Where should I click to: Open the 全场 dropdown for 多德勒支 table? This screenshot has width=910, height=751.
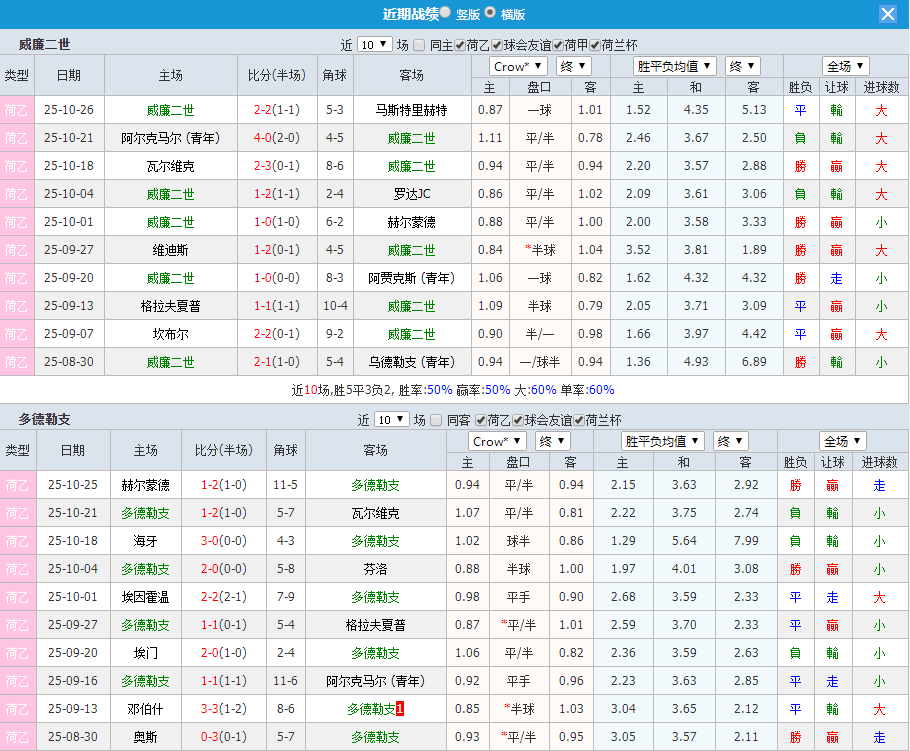[x=841, y=440]
